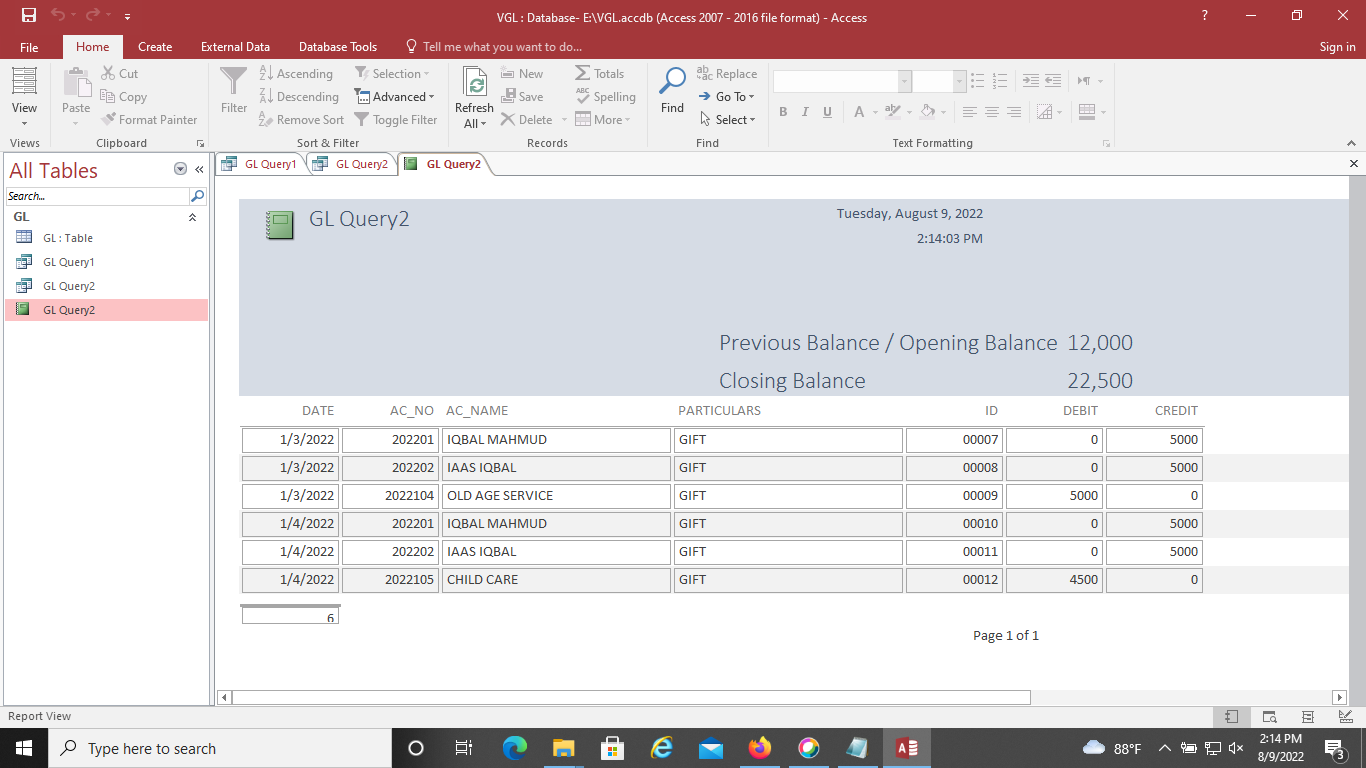Open Selection filter dropdown
Viewport: 1366px width, 768px height.
tap(392, 74)
